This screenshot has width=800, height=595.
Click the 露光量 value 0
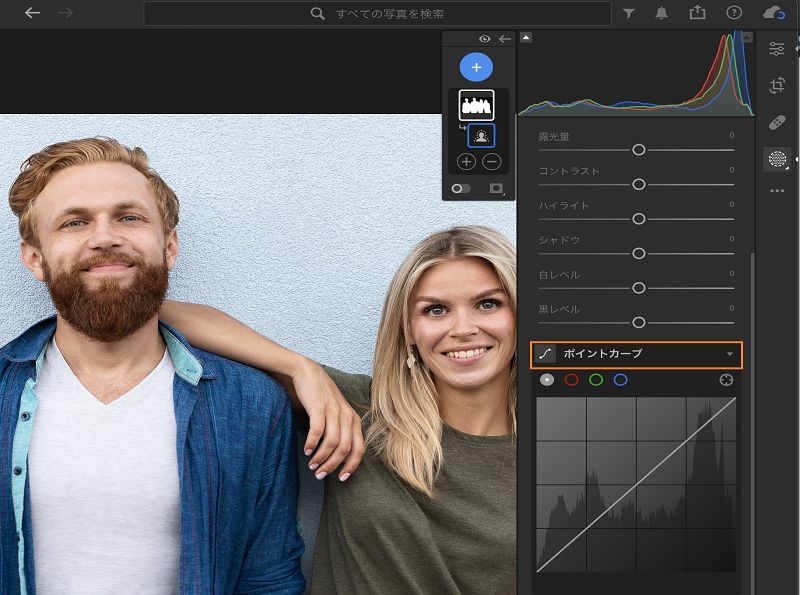[731, 135]
